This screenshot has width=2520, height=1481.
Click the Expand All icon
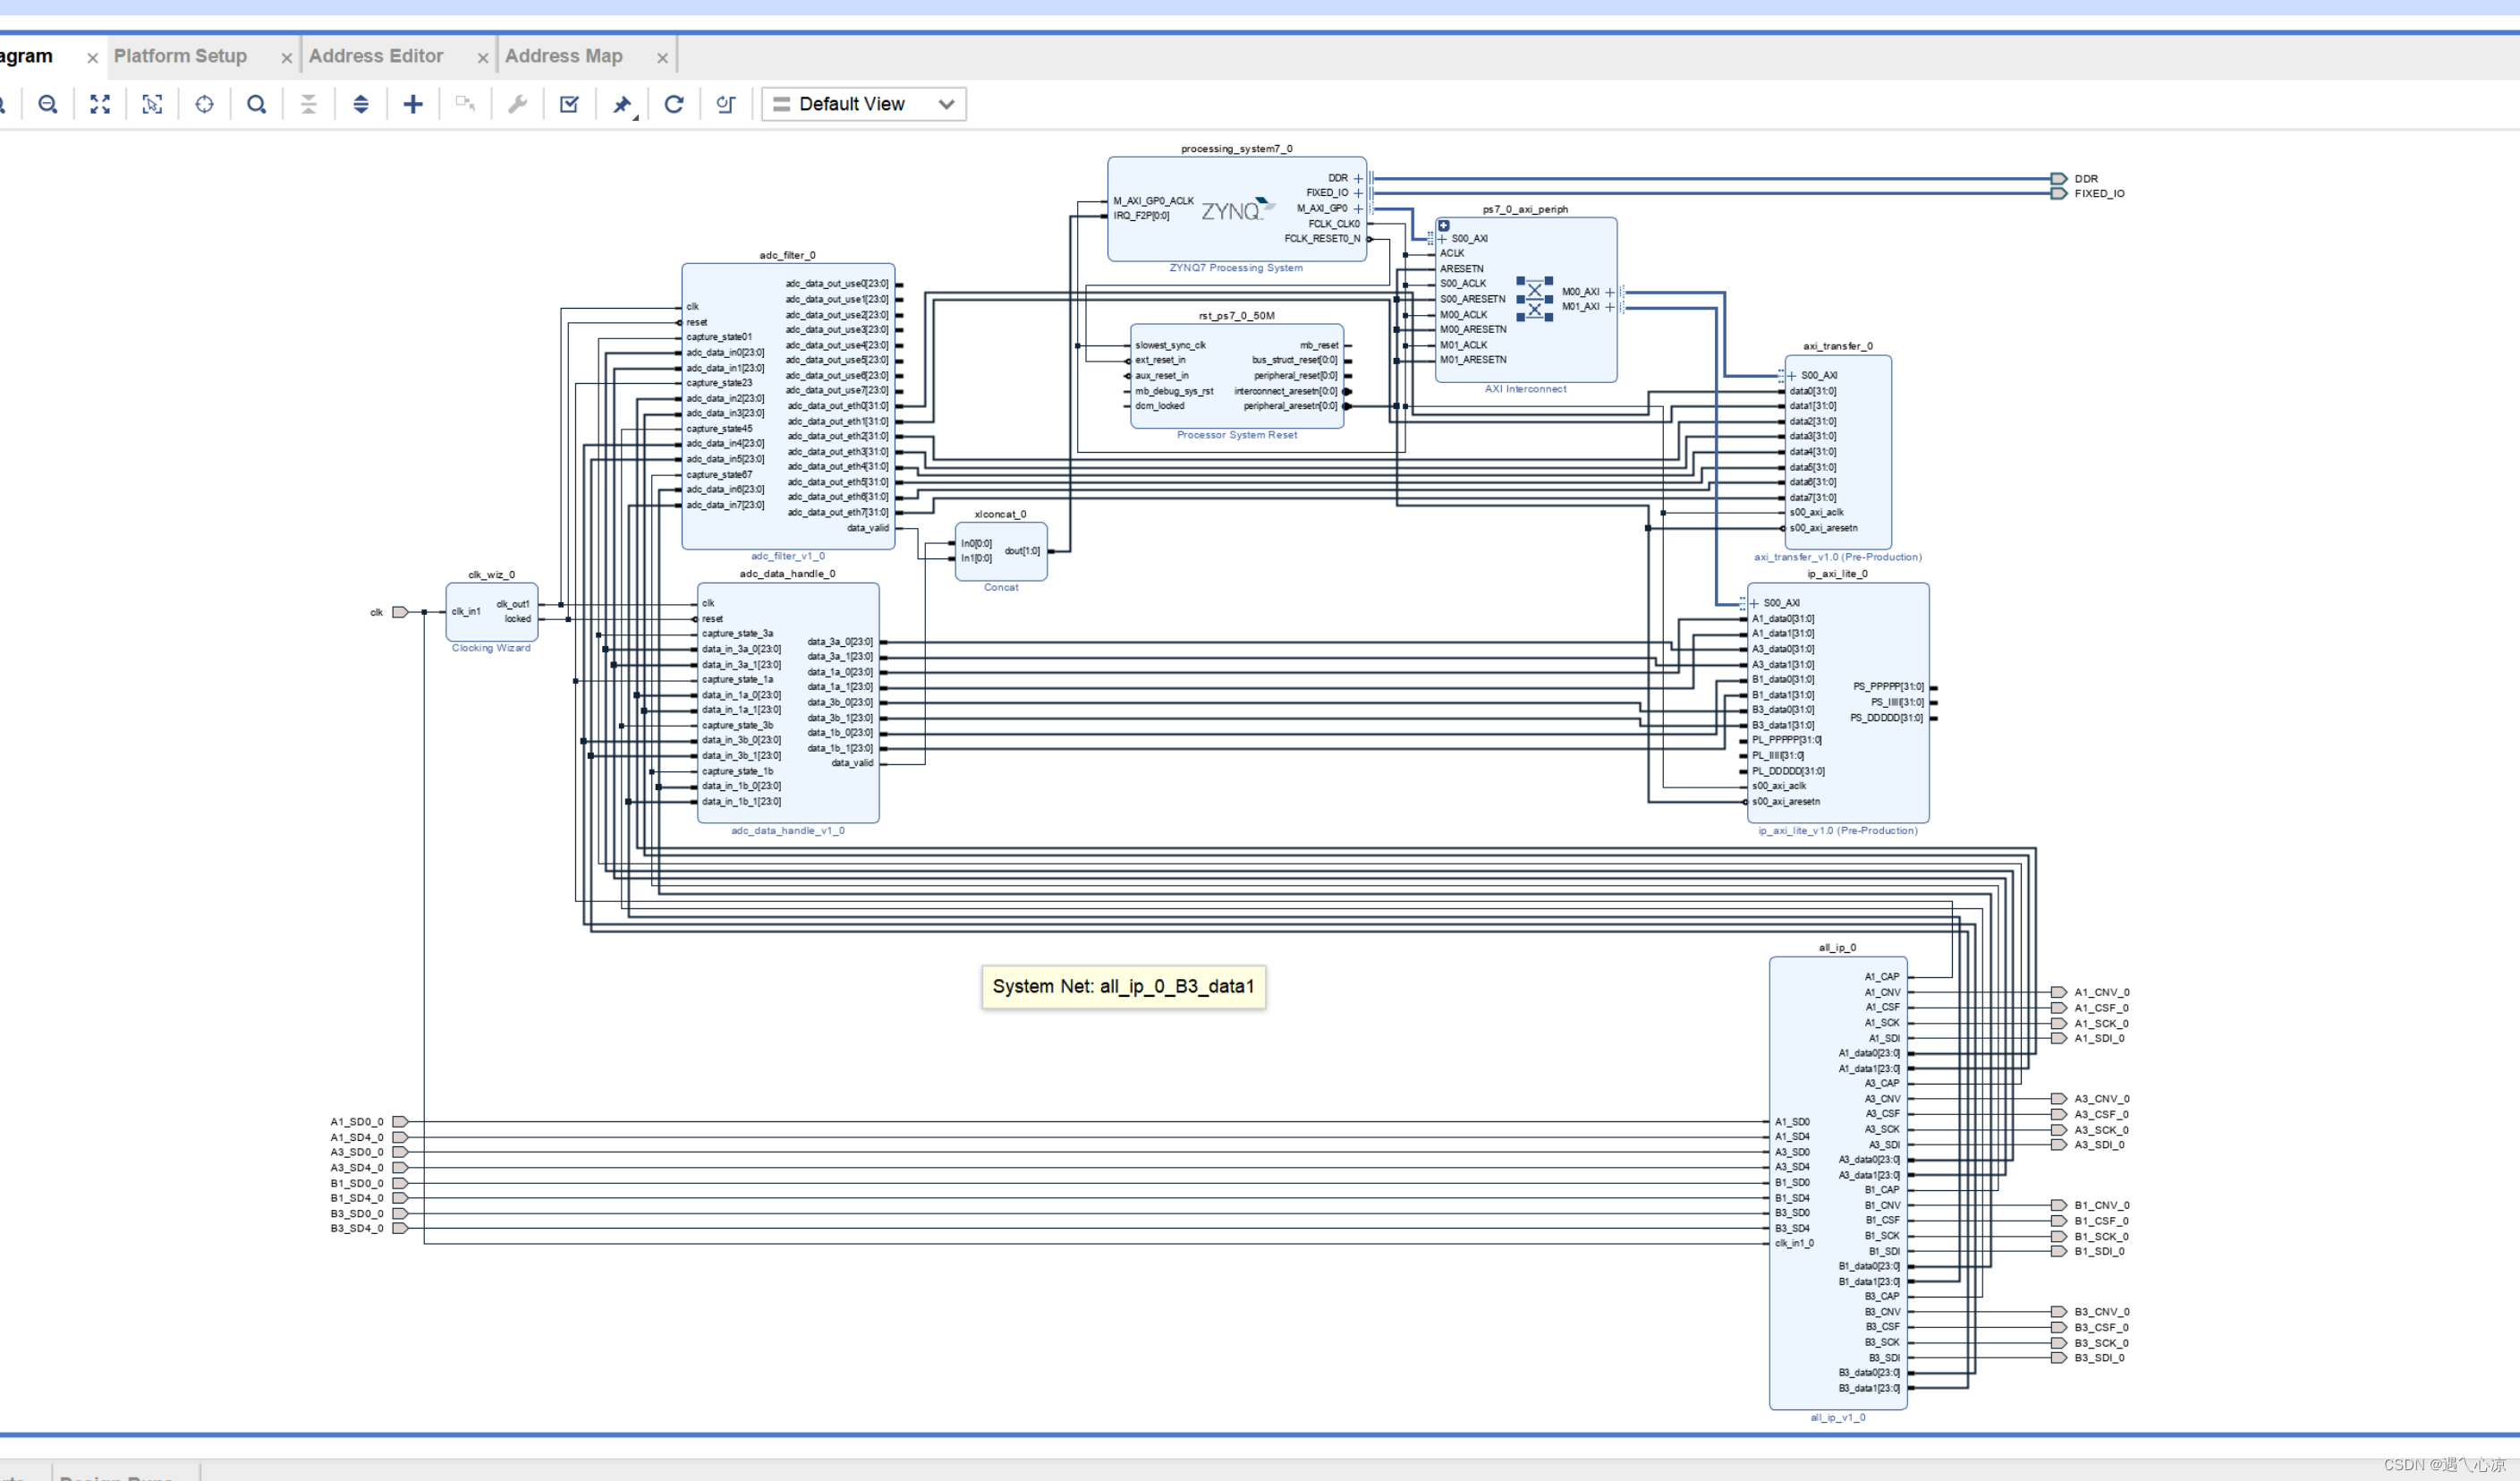pos(361,104)
